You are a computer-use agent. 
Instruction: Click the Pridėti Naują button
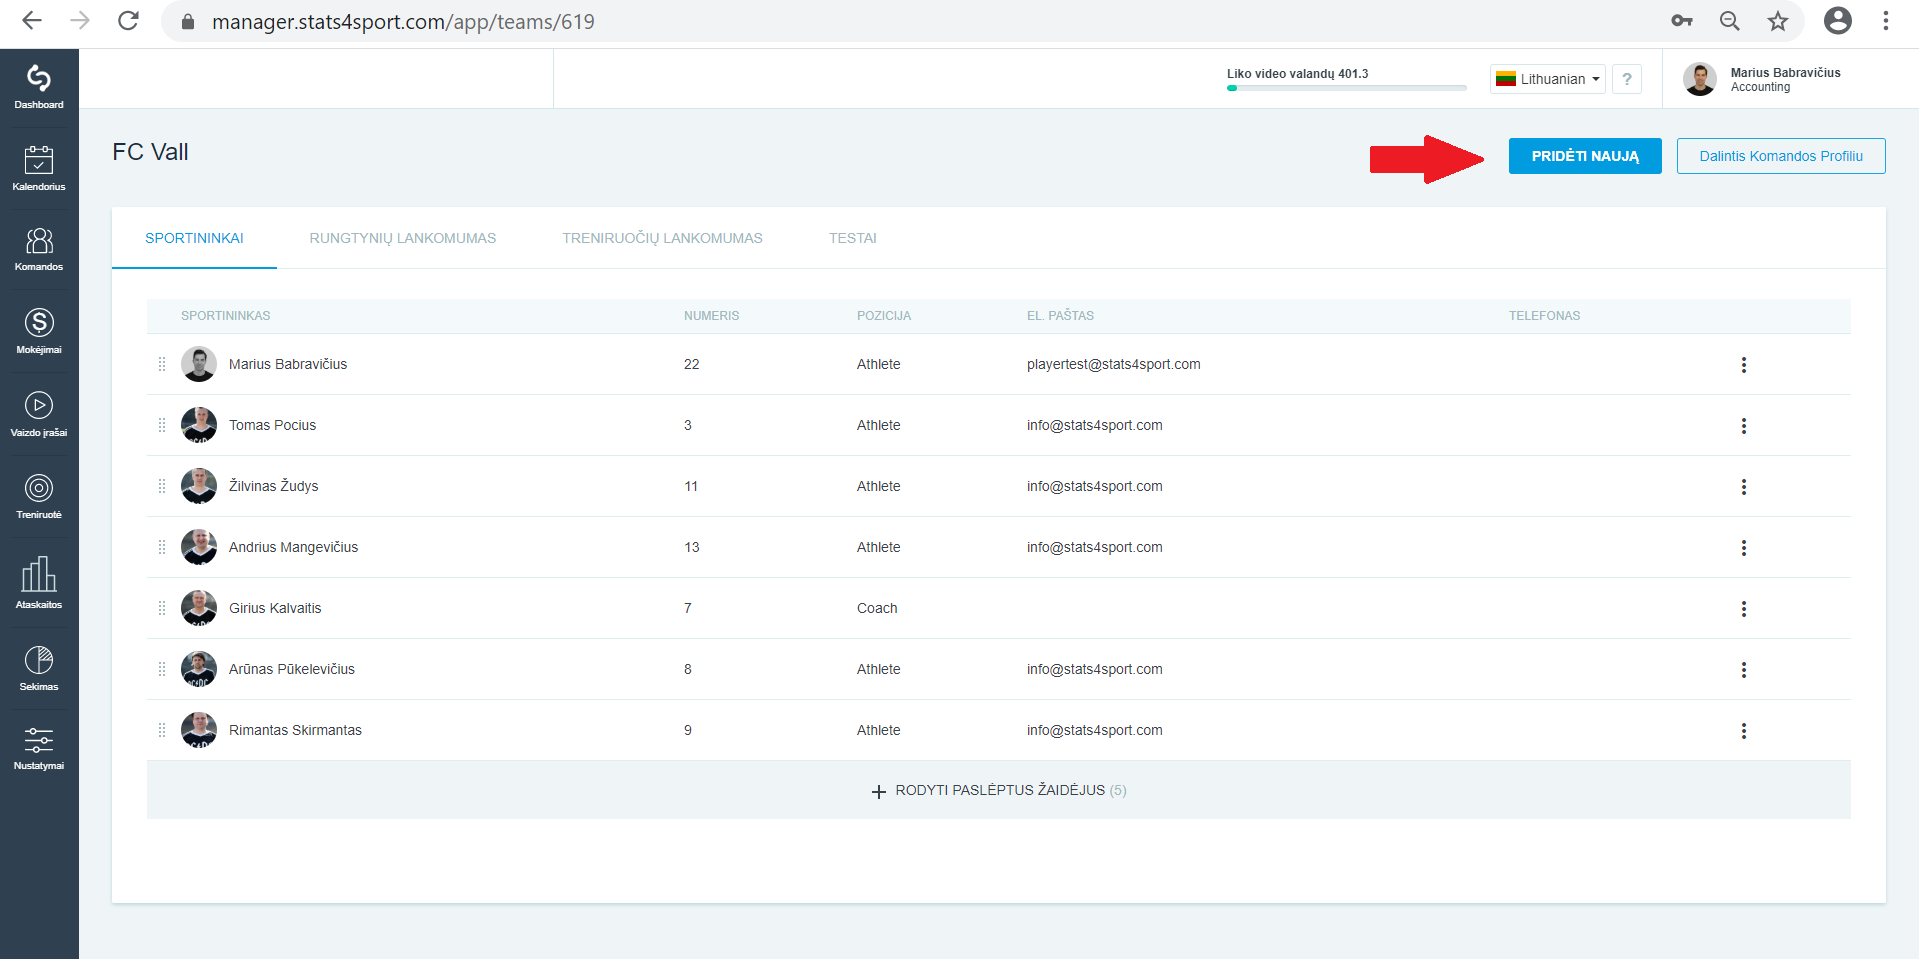coord(1585,156)
